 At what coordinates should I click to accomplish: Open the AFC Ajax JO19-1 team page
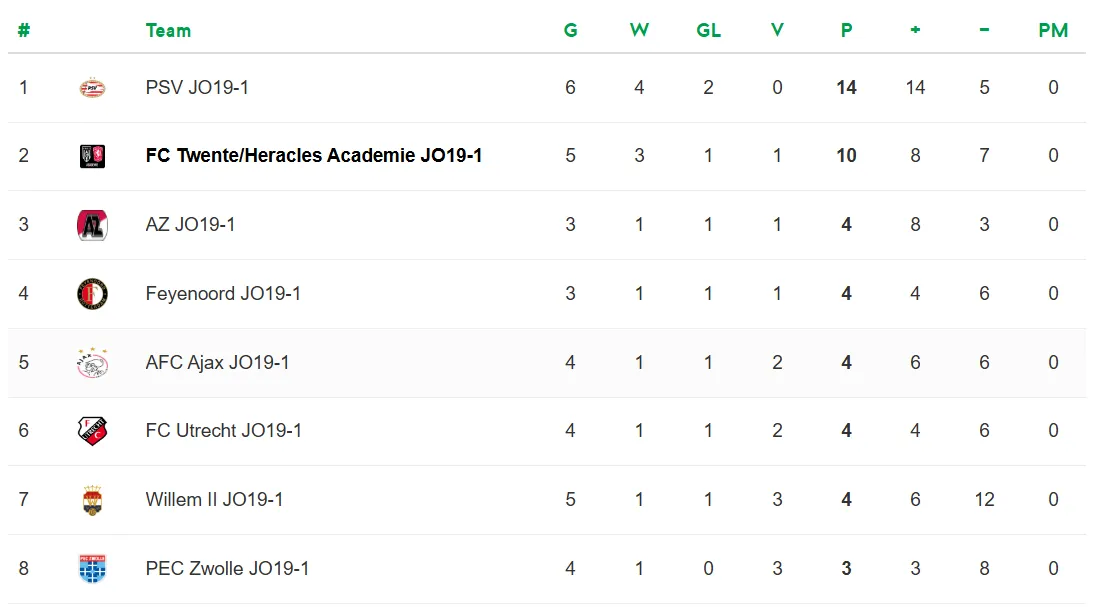pyautogui.click(x=217, y=363)
